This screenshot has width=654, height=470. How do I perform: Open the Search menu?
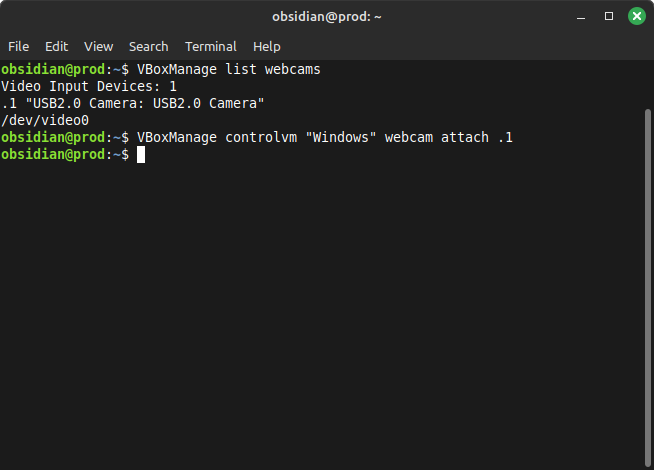point(148,46)
